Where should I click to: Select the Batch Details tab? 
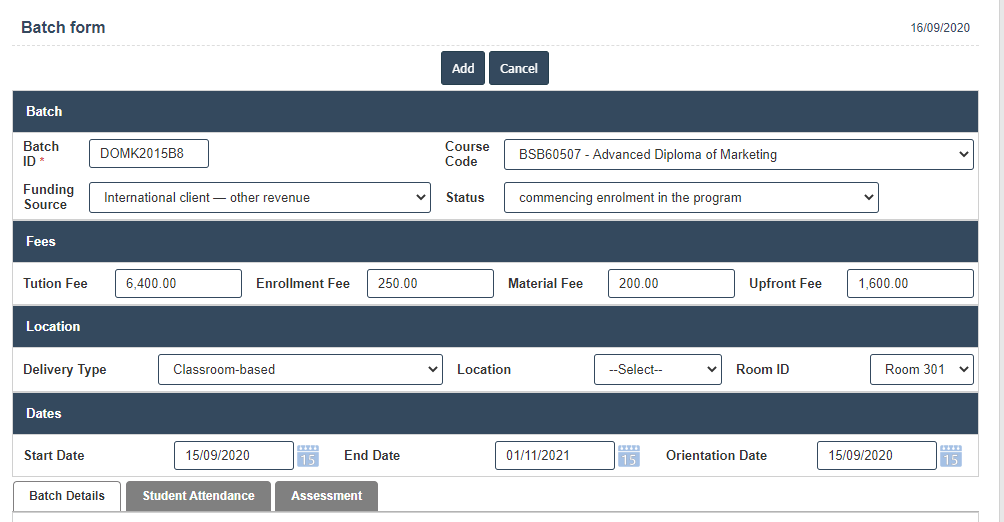coord(67,496)
